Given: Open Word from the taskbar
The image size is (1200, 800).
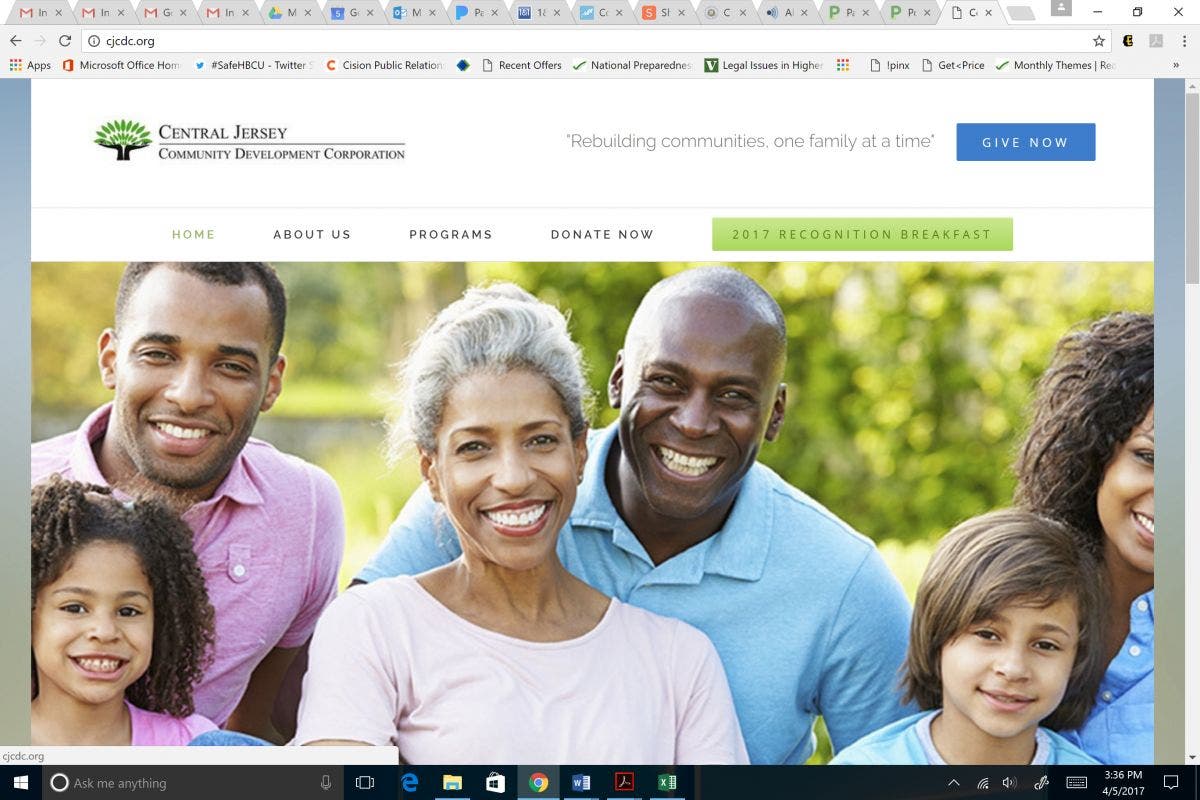Looking at the screenshot, I should (x=581, y=782).
